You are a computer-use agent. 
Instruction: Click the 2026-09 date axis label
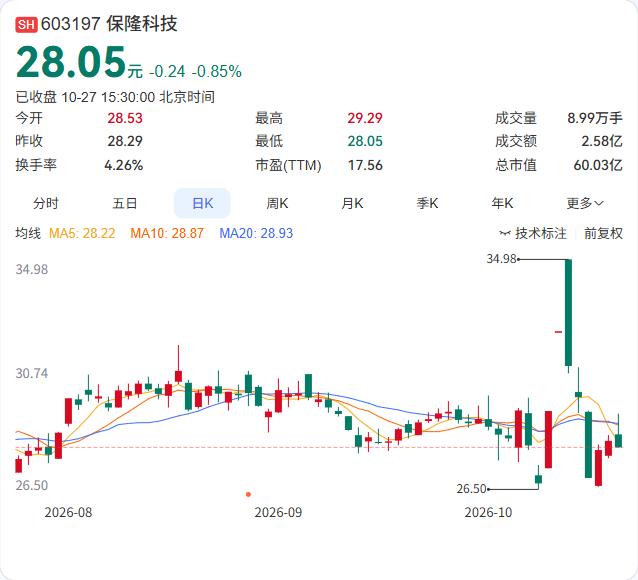click(x=278, y=512)
